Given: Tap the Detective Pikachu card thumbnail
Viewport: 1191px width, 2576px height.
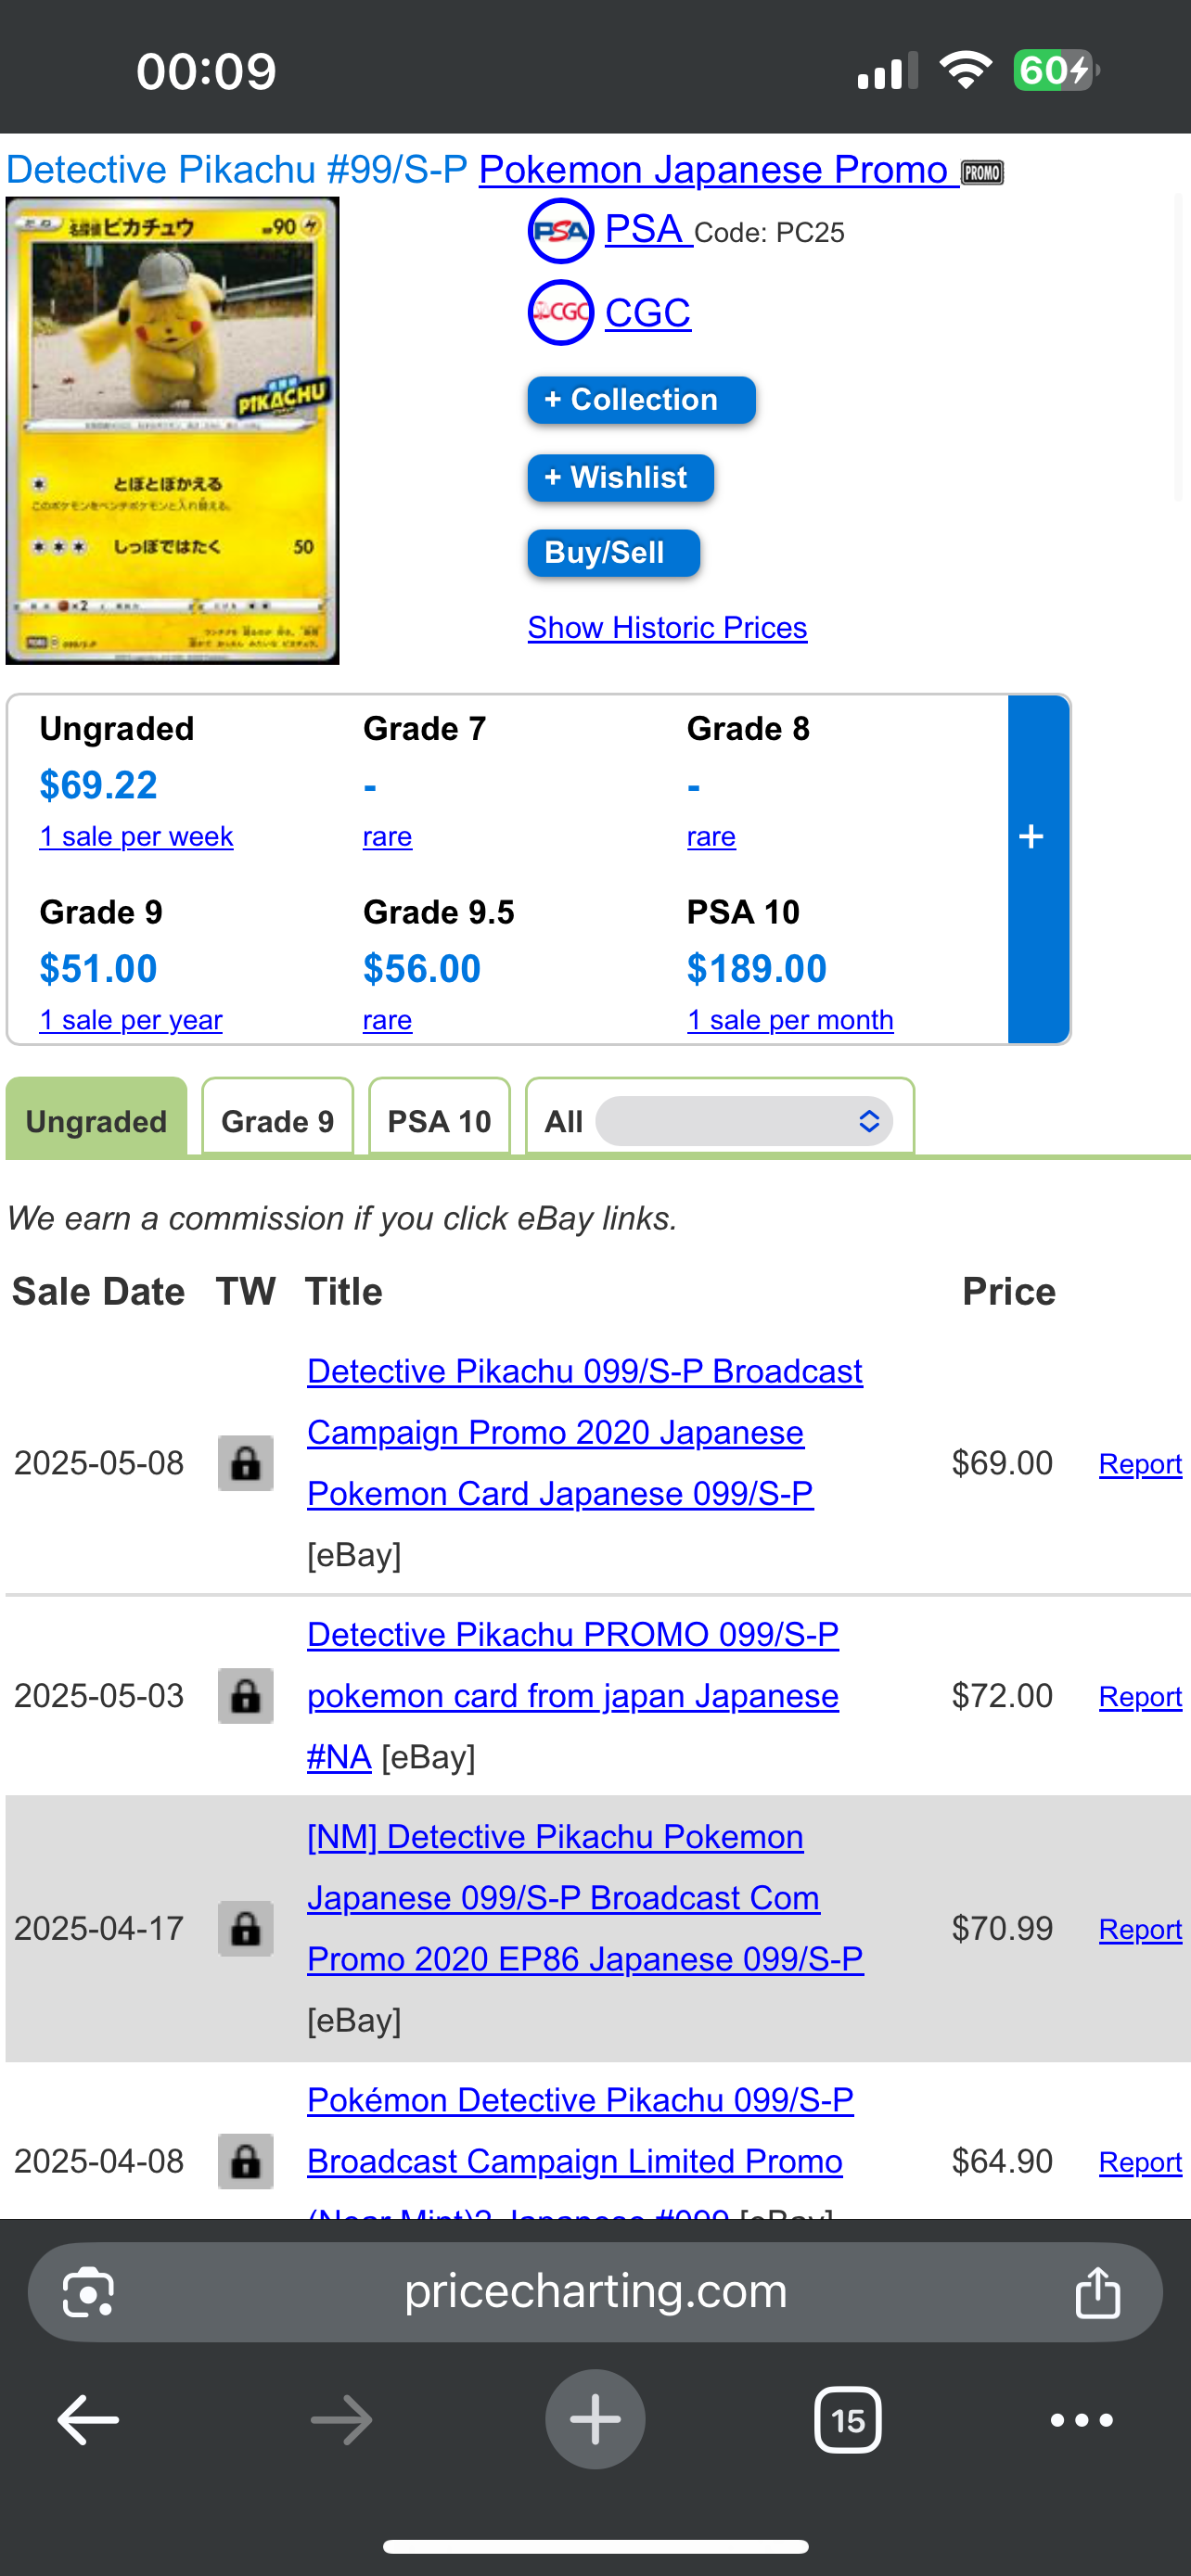Looking at the screenshot, I should coord(172,431).
